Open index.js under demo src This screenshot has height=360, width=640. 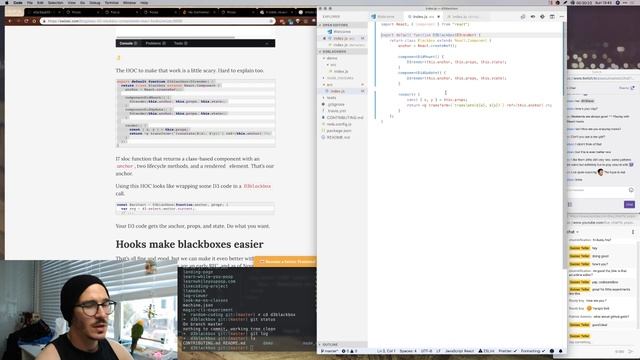(x=341, y=71)
